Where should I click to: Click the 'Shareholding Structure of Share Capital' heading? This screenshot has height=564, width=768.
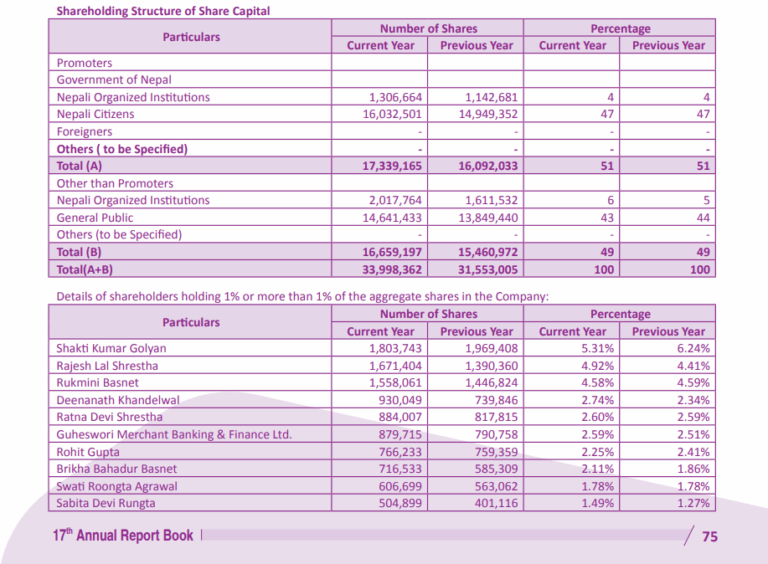pyautogui.click(x=163, y=11)
